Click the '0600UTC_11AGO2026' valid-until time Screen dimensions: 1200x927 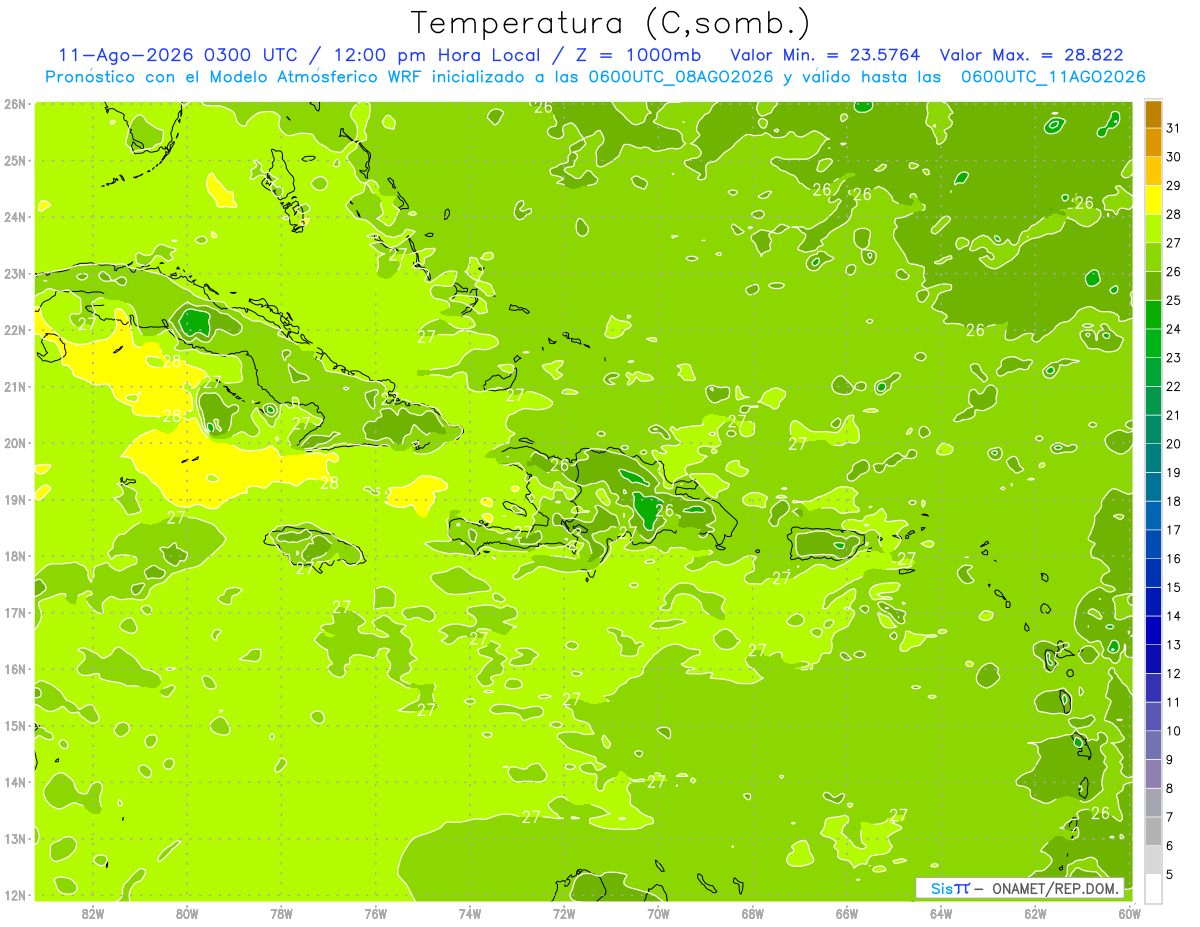[x=1053, y=77]
